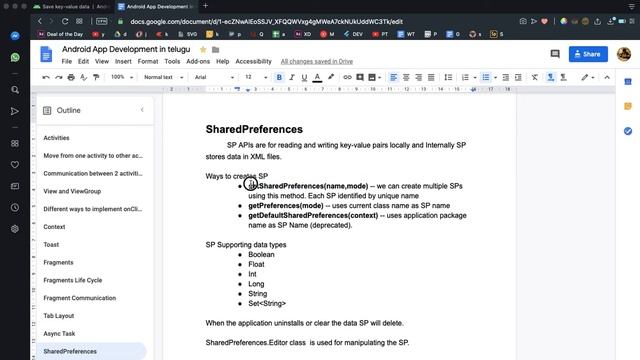Hide the menus with caret icon
This screenshot has height=360, width=640.
[607, 77]
